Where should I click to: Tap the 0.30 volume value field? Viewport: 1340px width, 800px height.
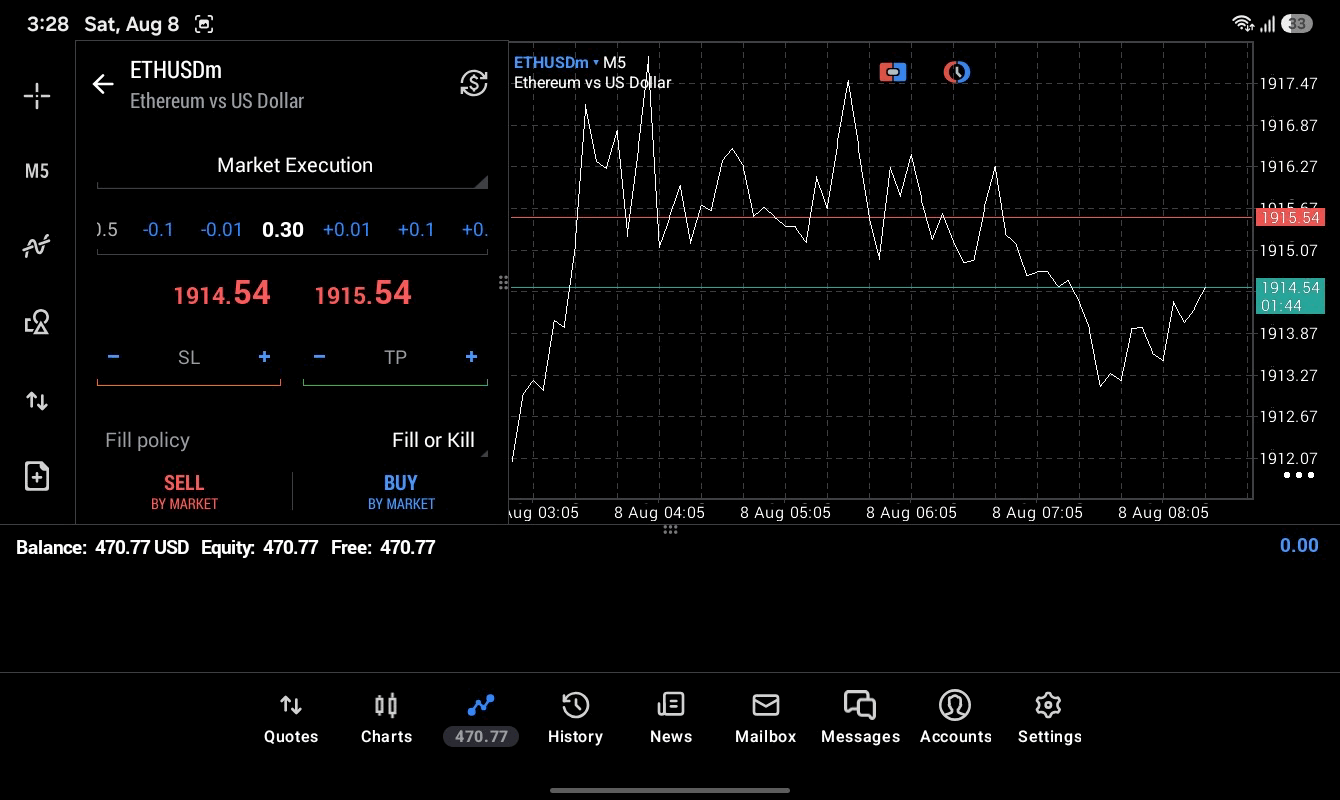pyautogui.click(x=283, y=230)
